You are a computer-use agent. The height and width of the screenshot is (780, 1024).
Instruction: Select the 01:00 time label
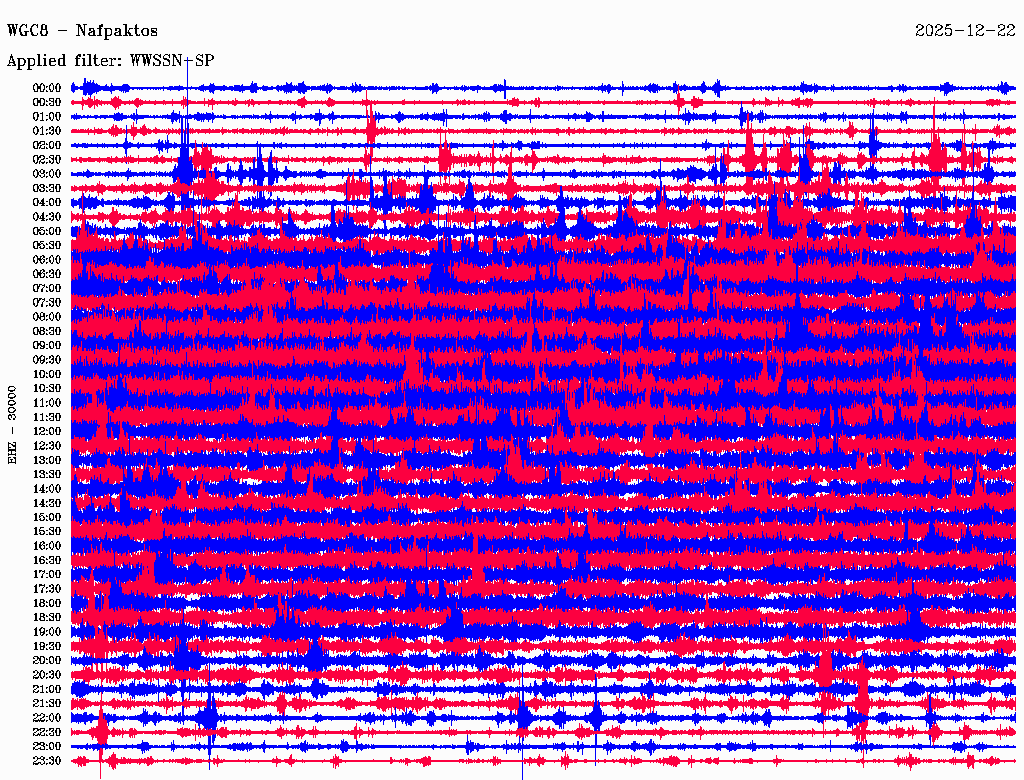click(x=47, y=117)
